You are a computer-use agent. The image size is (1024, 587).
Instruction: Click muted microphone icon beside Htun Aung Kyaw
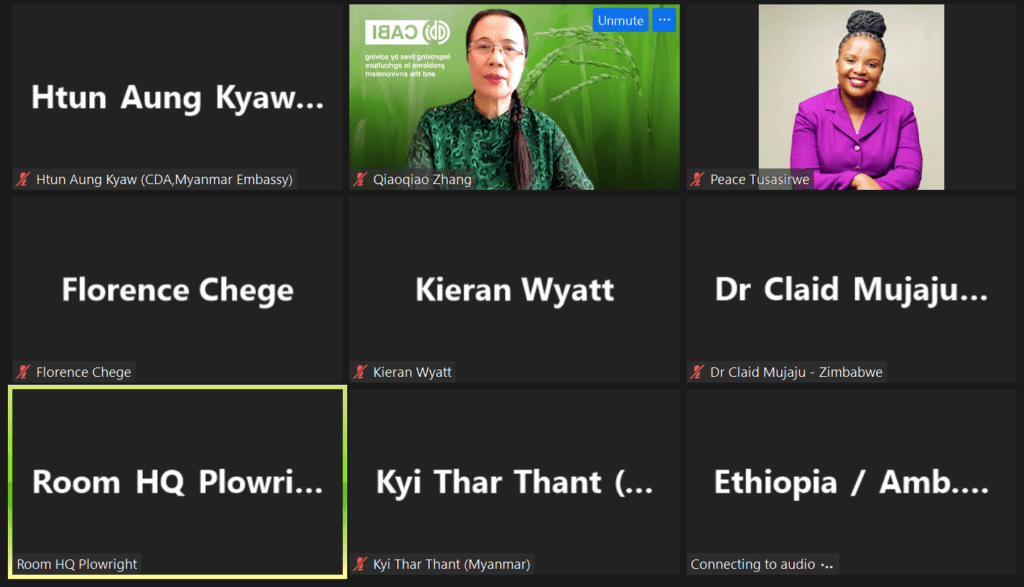(24, 179)
